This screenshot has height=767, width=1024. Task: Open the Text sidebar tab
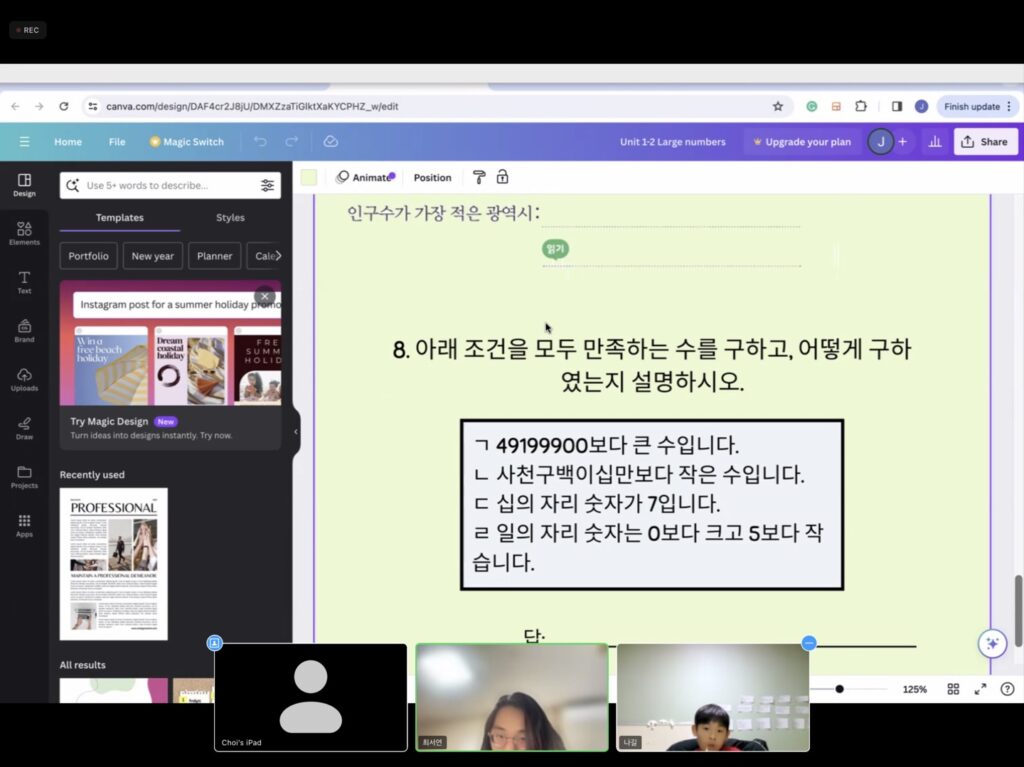point(24,282)
